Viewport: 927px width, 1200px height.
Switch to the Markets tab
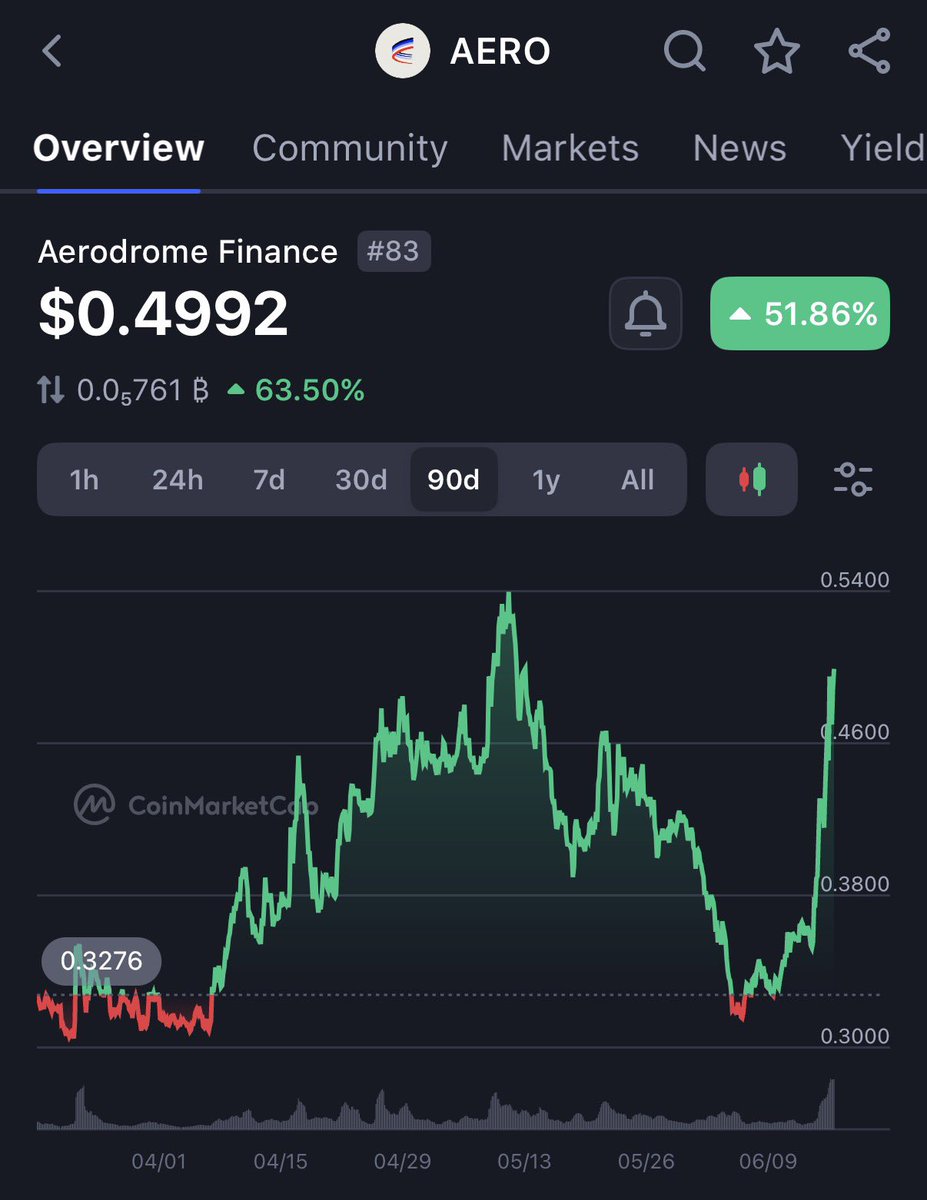570,148
